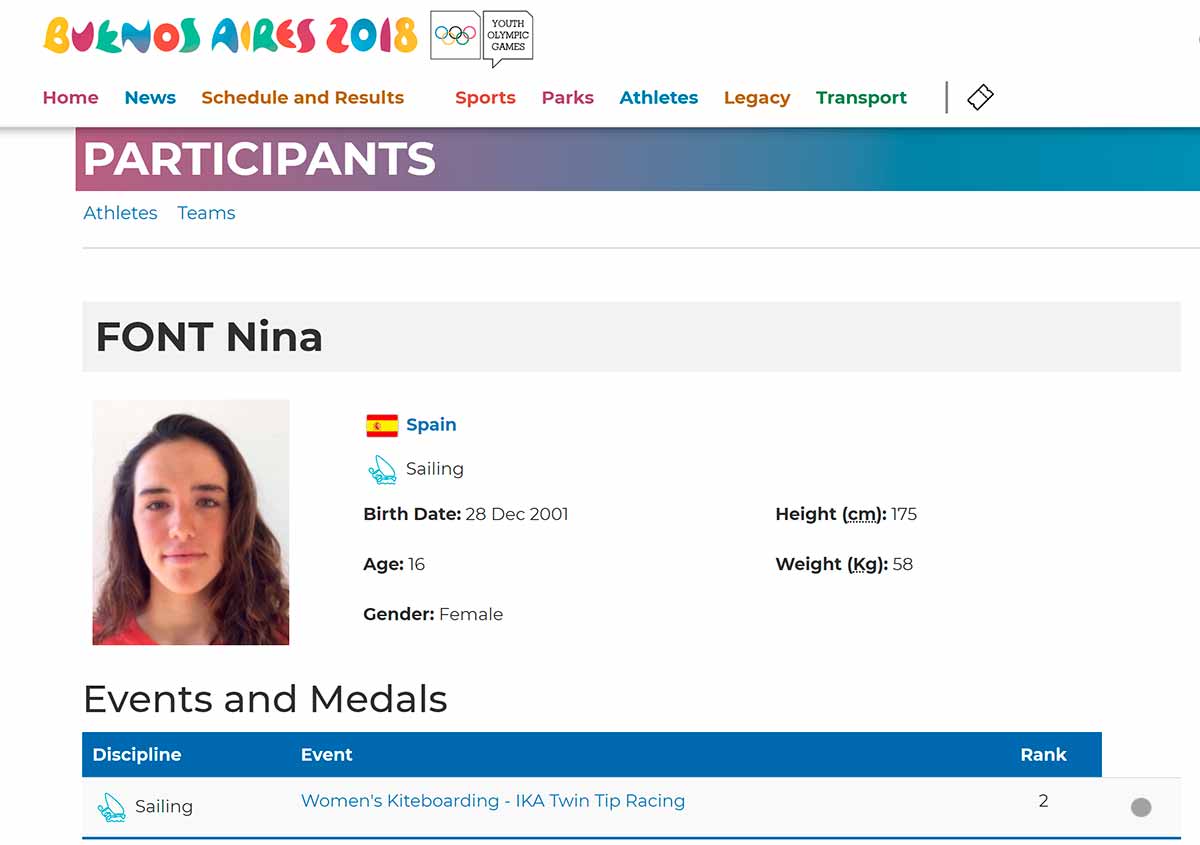Screen dimensions: 1200x845
Task: Switch to the Teams sub-tab
Action: (206, 213)
